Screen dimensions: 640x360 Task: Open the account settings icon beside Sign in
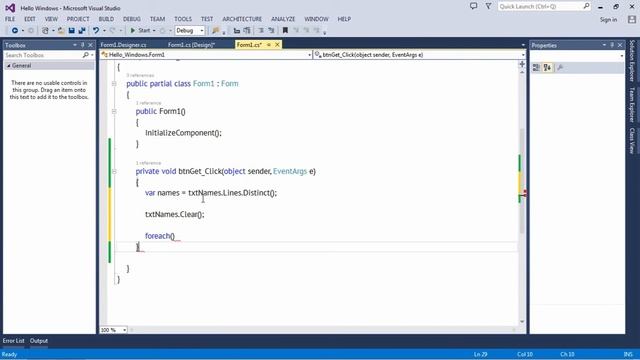[x=632, y=19]
